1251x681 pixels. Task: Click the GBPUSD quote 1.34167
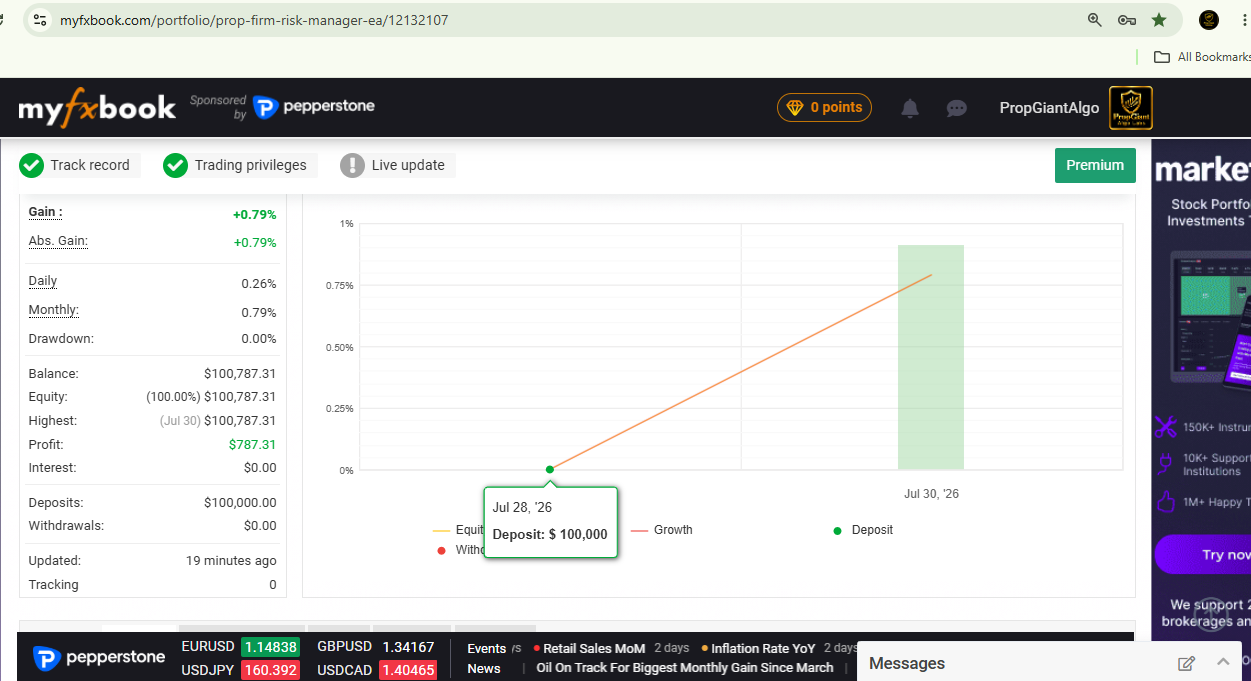tap(407, 647)
